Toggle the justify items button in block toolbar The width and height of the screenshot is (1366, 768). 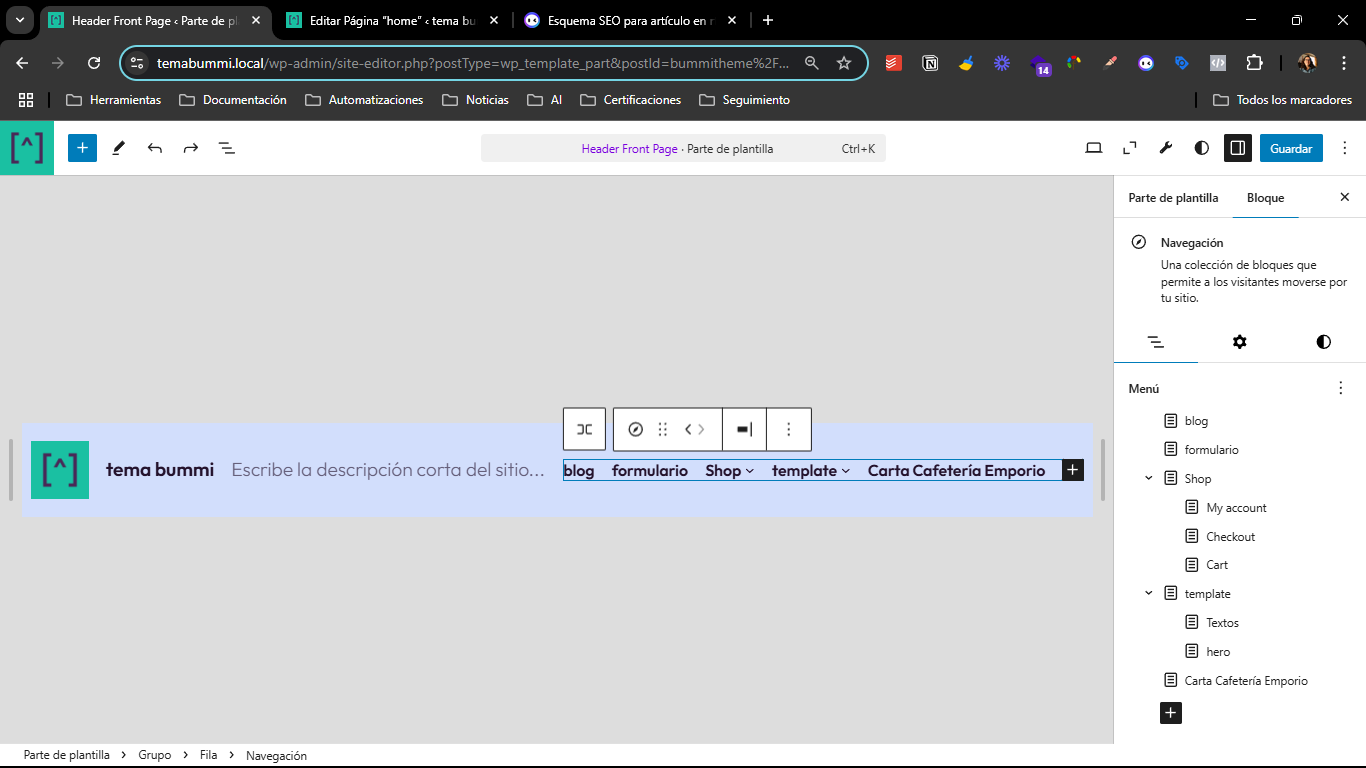744,429
